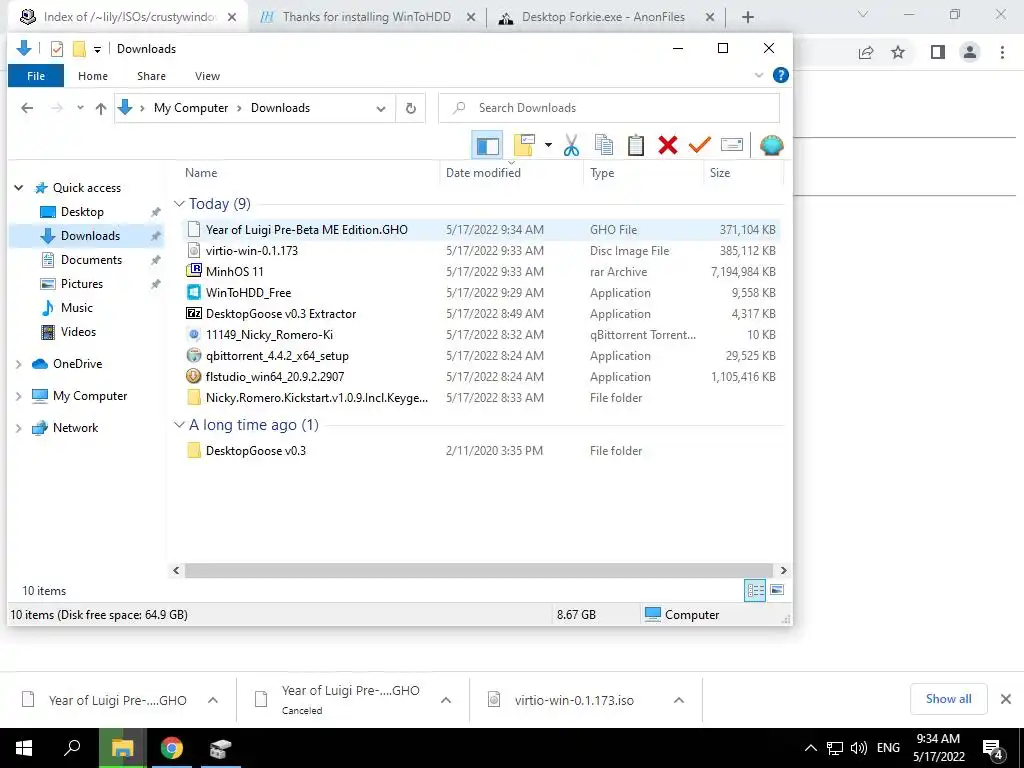Click the orange checkmark properties icon
Image resolution: width=1024 pixels, height=768 pixels.
click(699, 145)
